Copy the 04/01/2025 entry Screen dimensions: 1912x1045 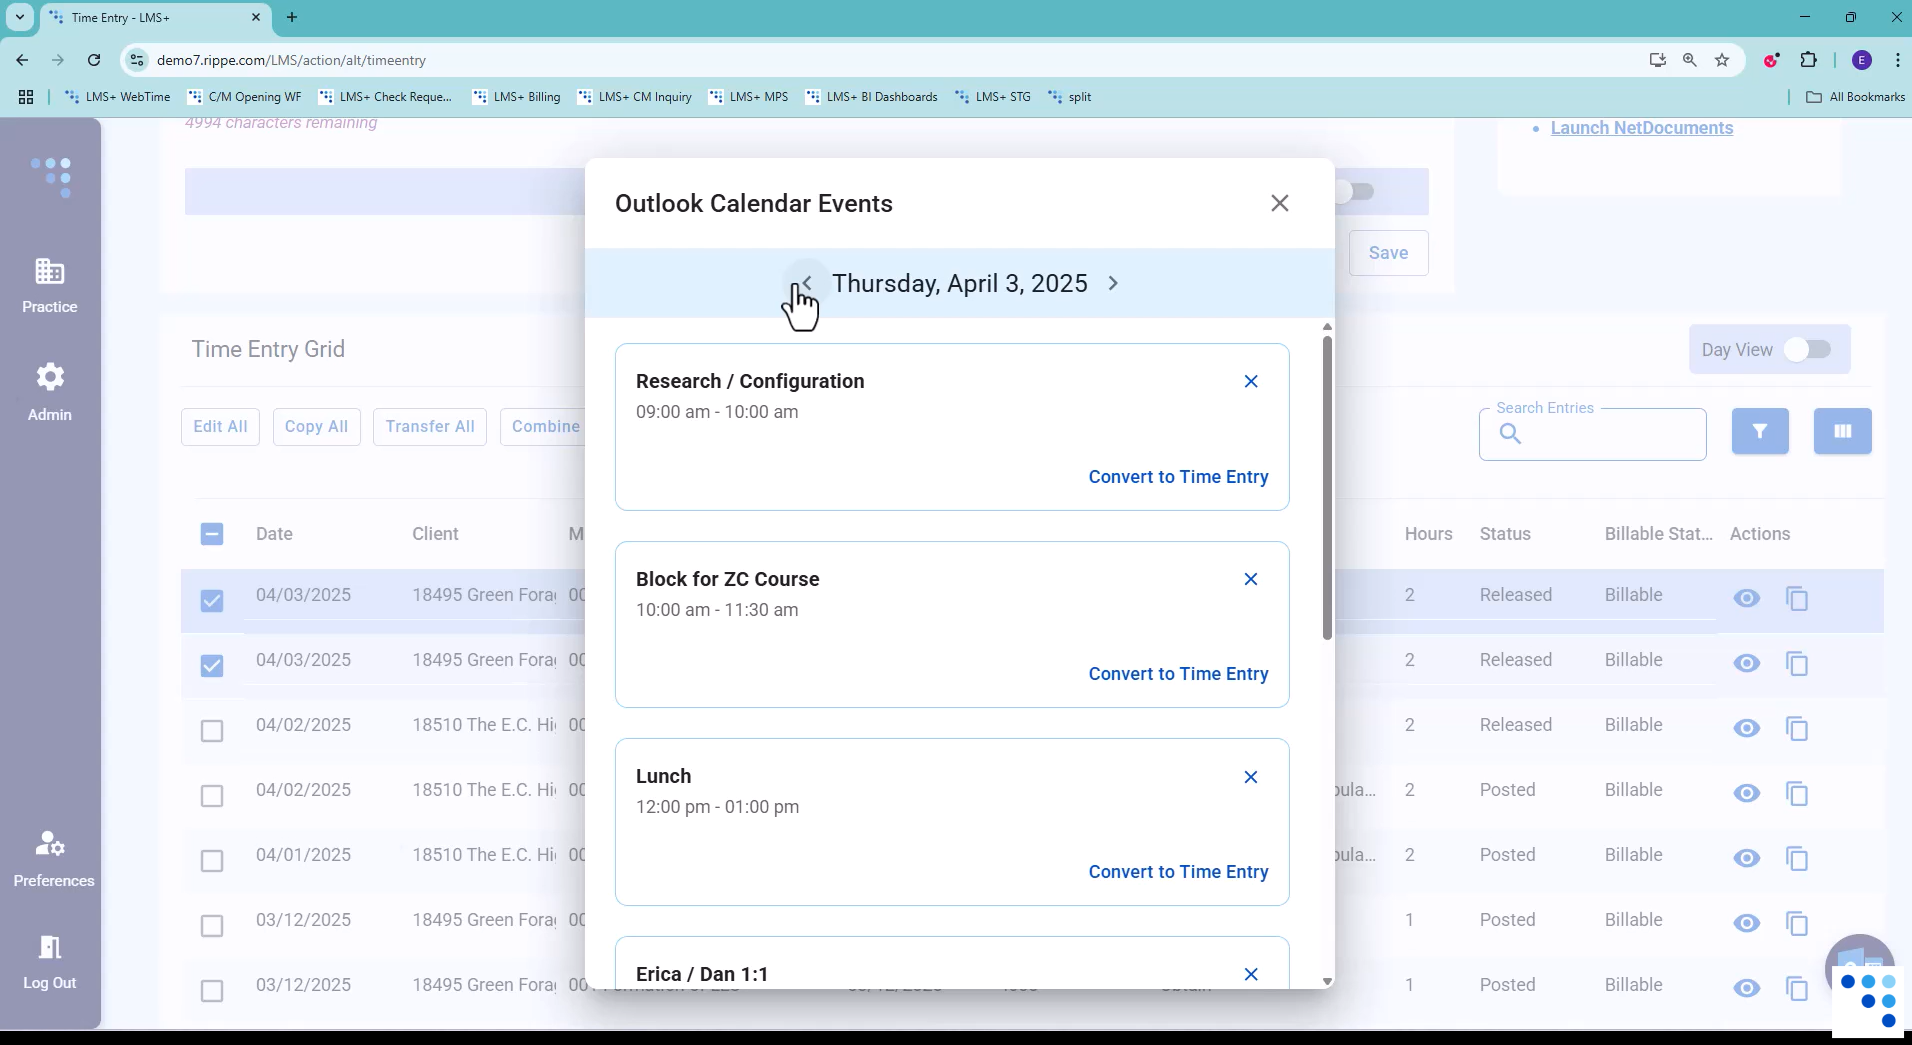tap(1797, 858)
